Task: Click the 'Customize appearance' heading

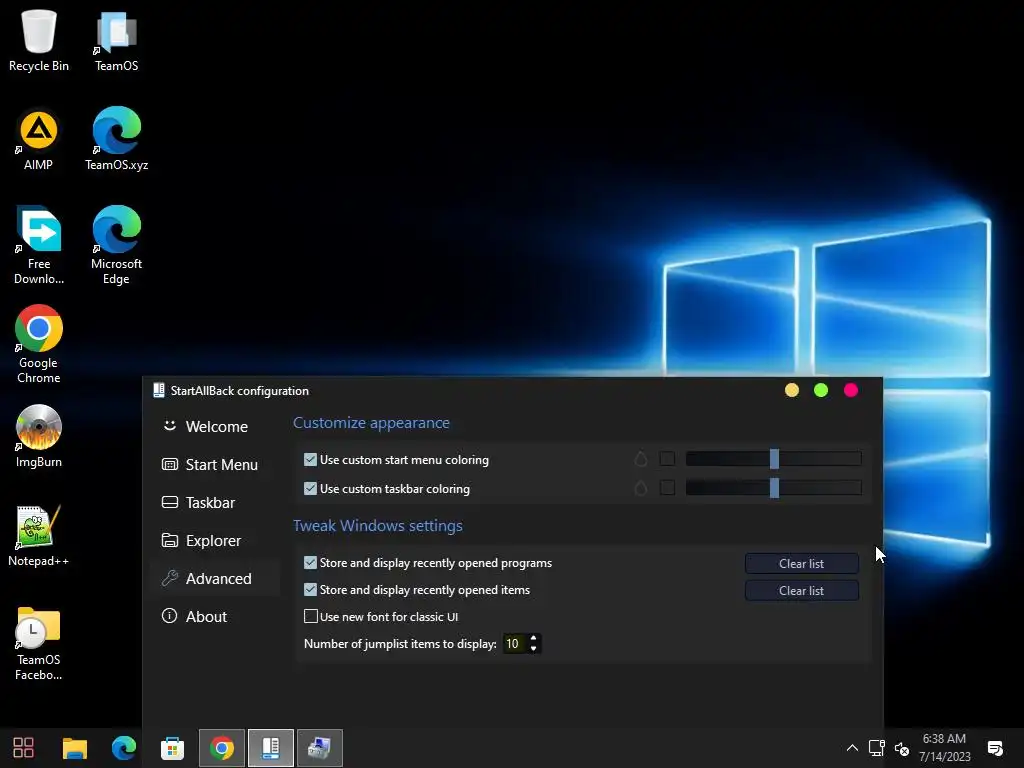Action: point(371,423)
